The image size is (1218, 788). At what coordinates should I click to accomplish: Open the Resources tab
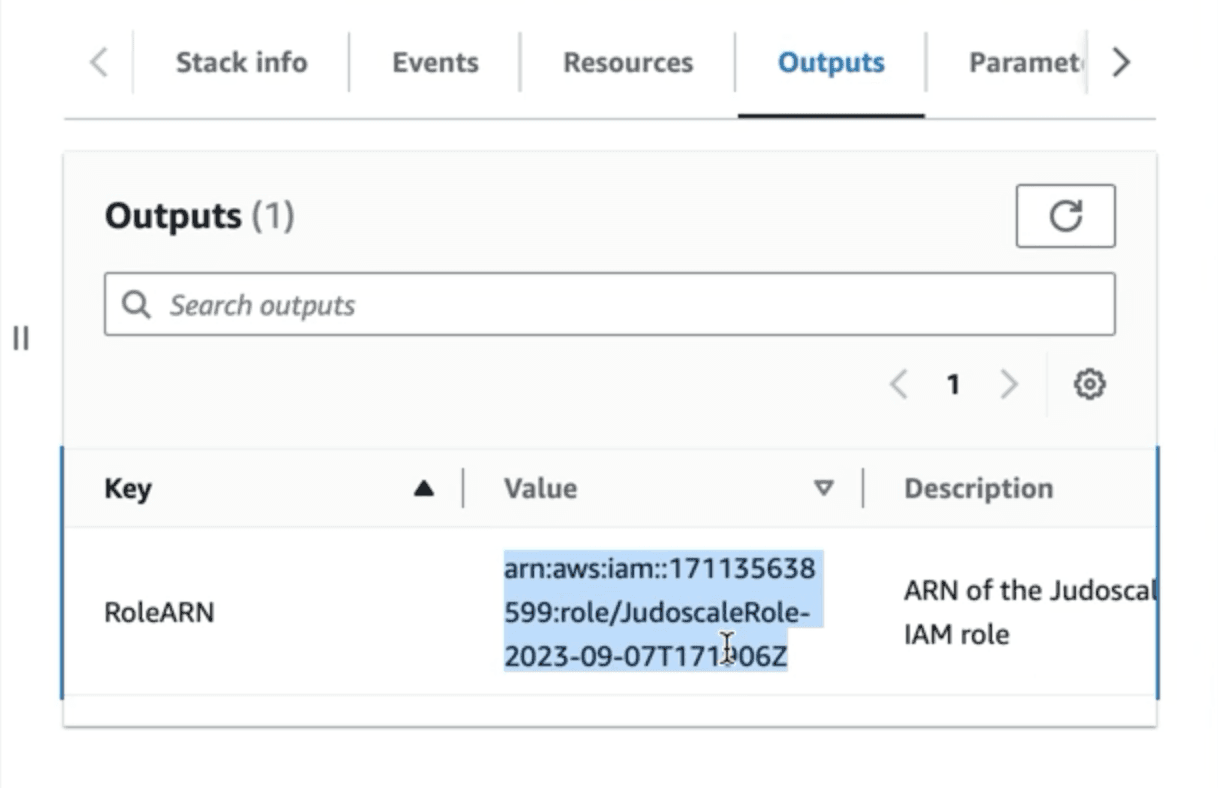click(x=628, y=61)
